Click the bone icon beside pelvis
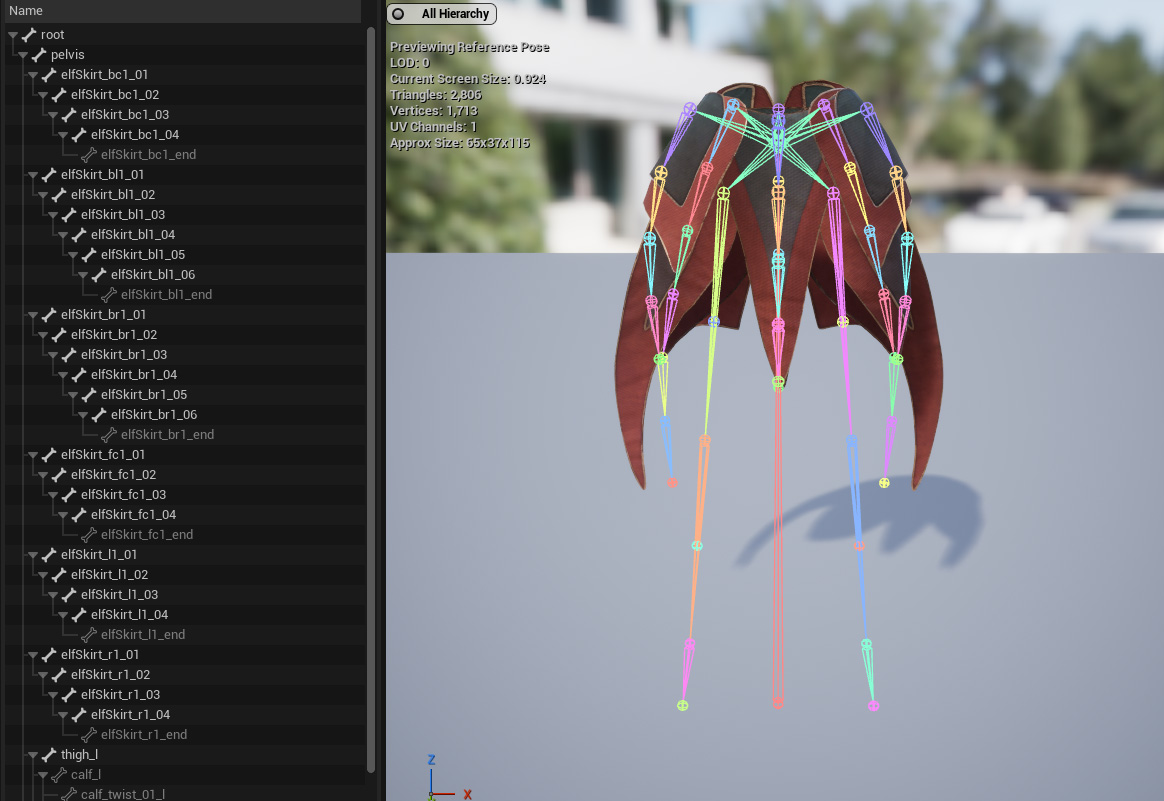The image size is (1164, 801). (x=39, y=55)
